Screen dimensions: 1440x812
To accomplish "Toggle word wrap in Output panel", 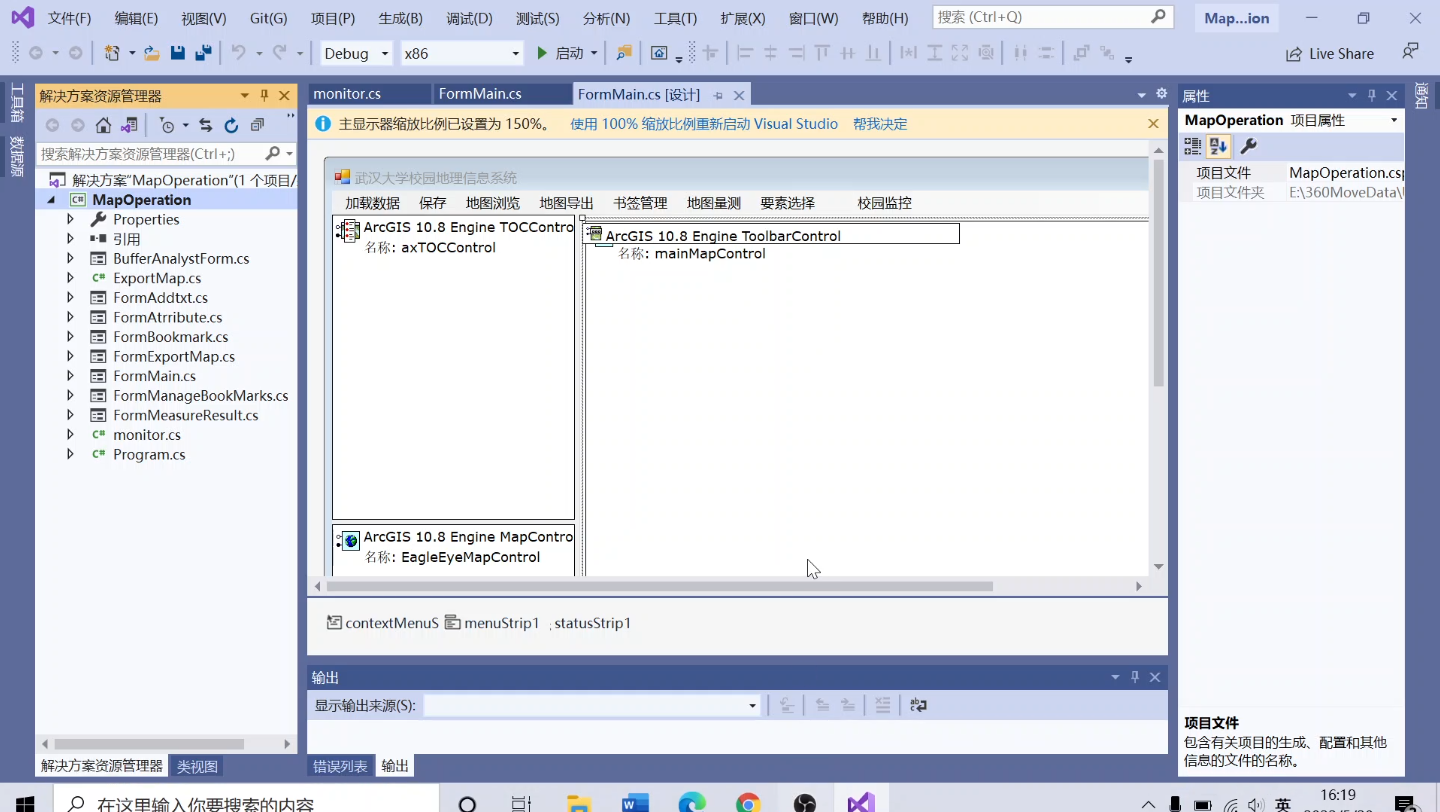I will pyautogui.click(x=919, y=705).
